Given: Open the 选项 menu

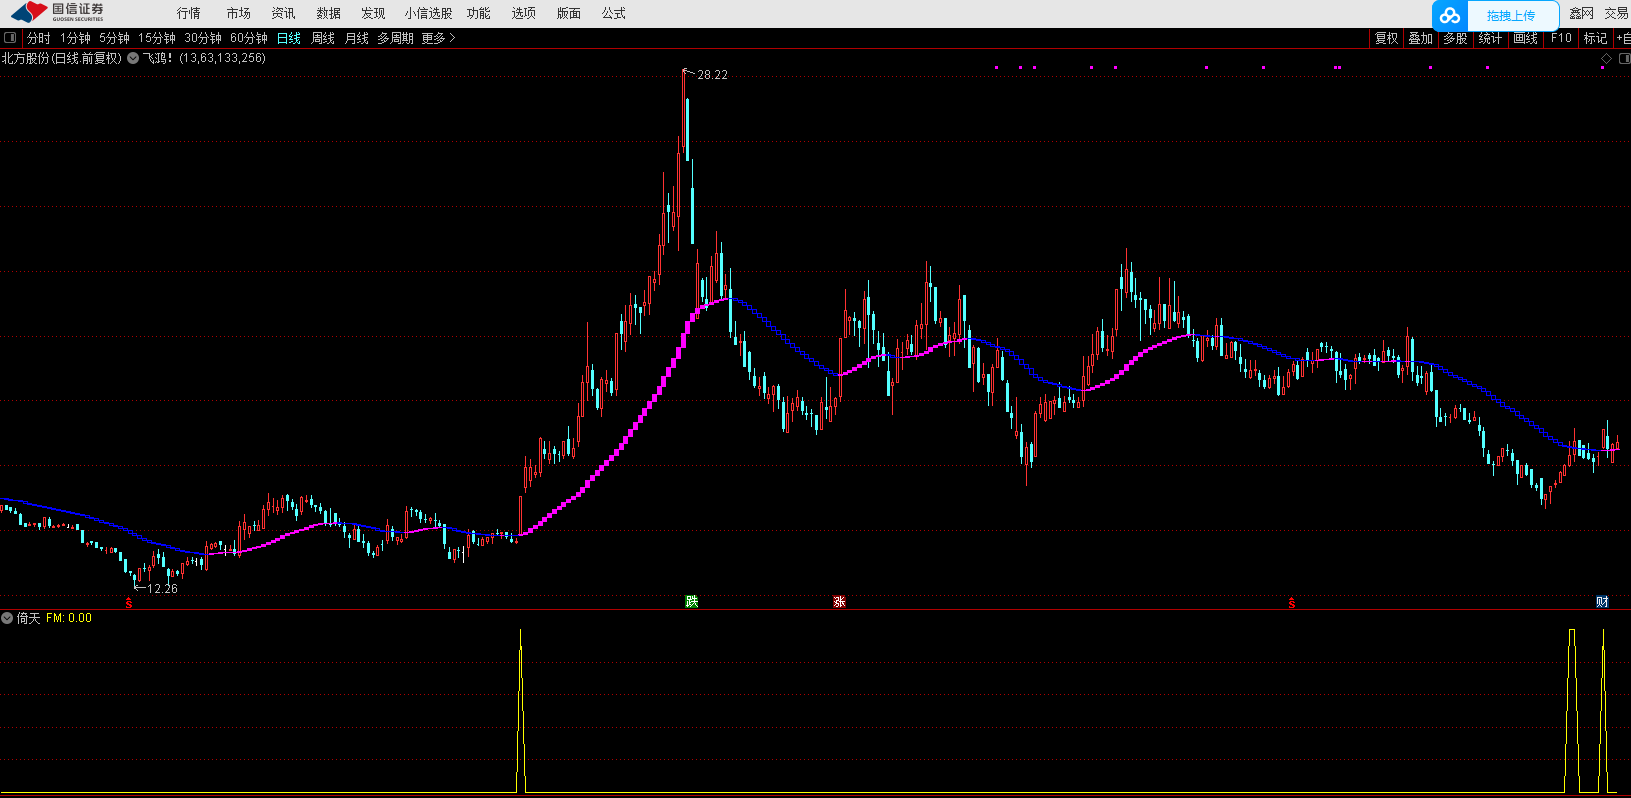Looking at the screenshot, I should (x=523, y=13).
